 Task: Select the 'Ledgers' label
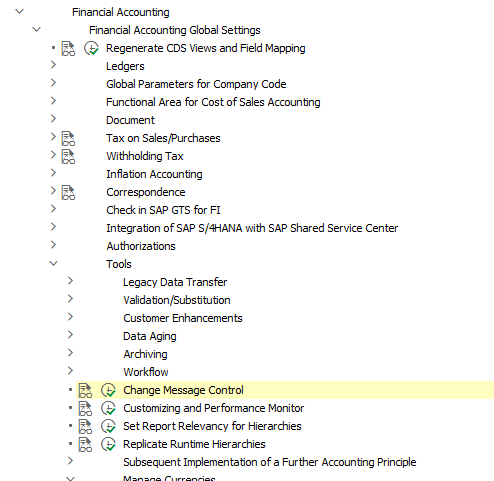125,66
